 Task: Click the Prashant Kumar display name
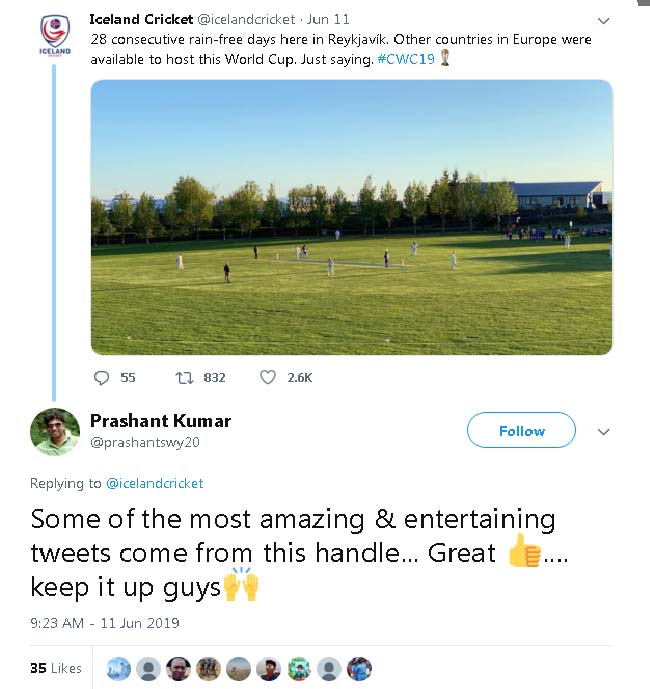click(160, 421)
